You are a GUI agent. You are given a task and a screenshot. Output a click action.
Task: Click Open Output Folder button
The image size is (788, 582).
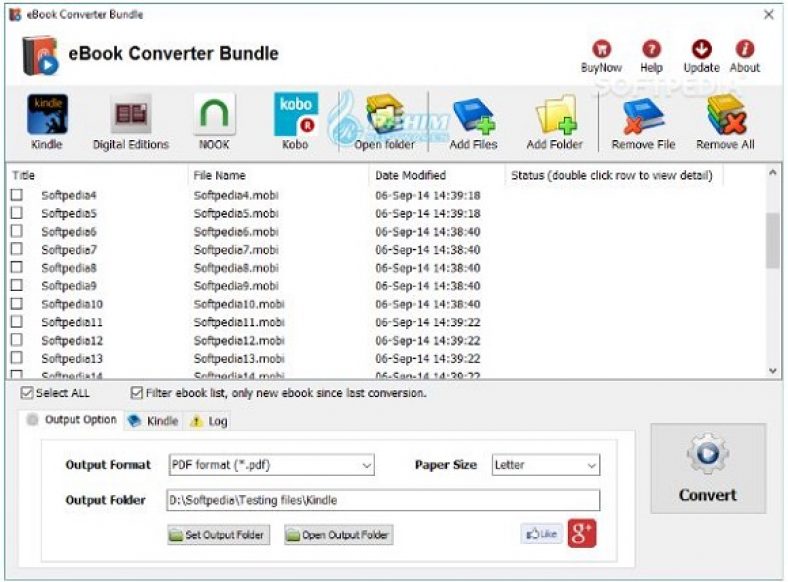(x=339, y=535)
